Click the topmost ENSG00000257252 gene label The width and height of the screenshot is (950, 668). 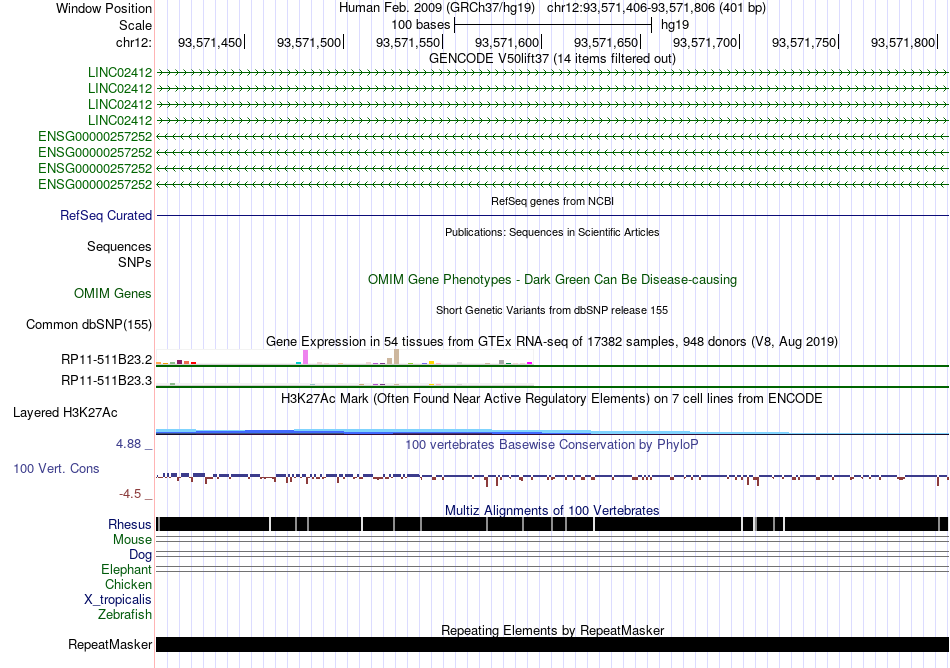(x=95, y=136)
